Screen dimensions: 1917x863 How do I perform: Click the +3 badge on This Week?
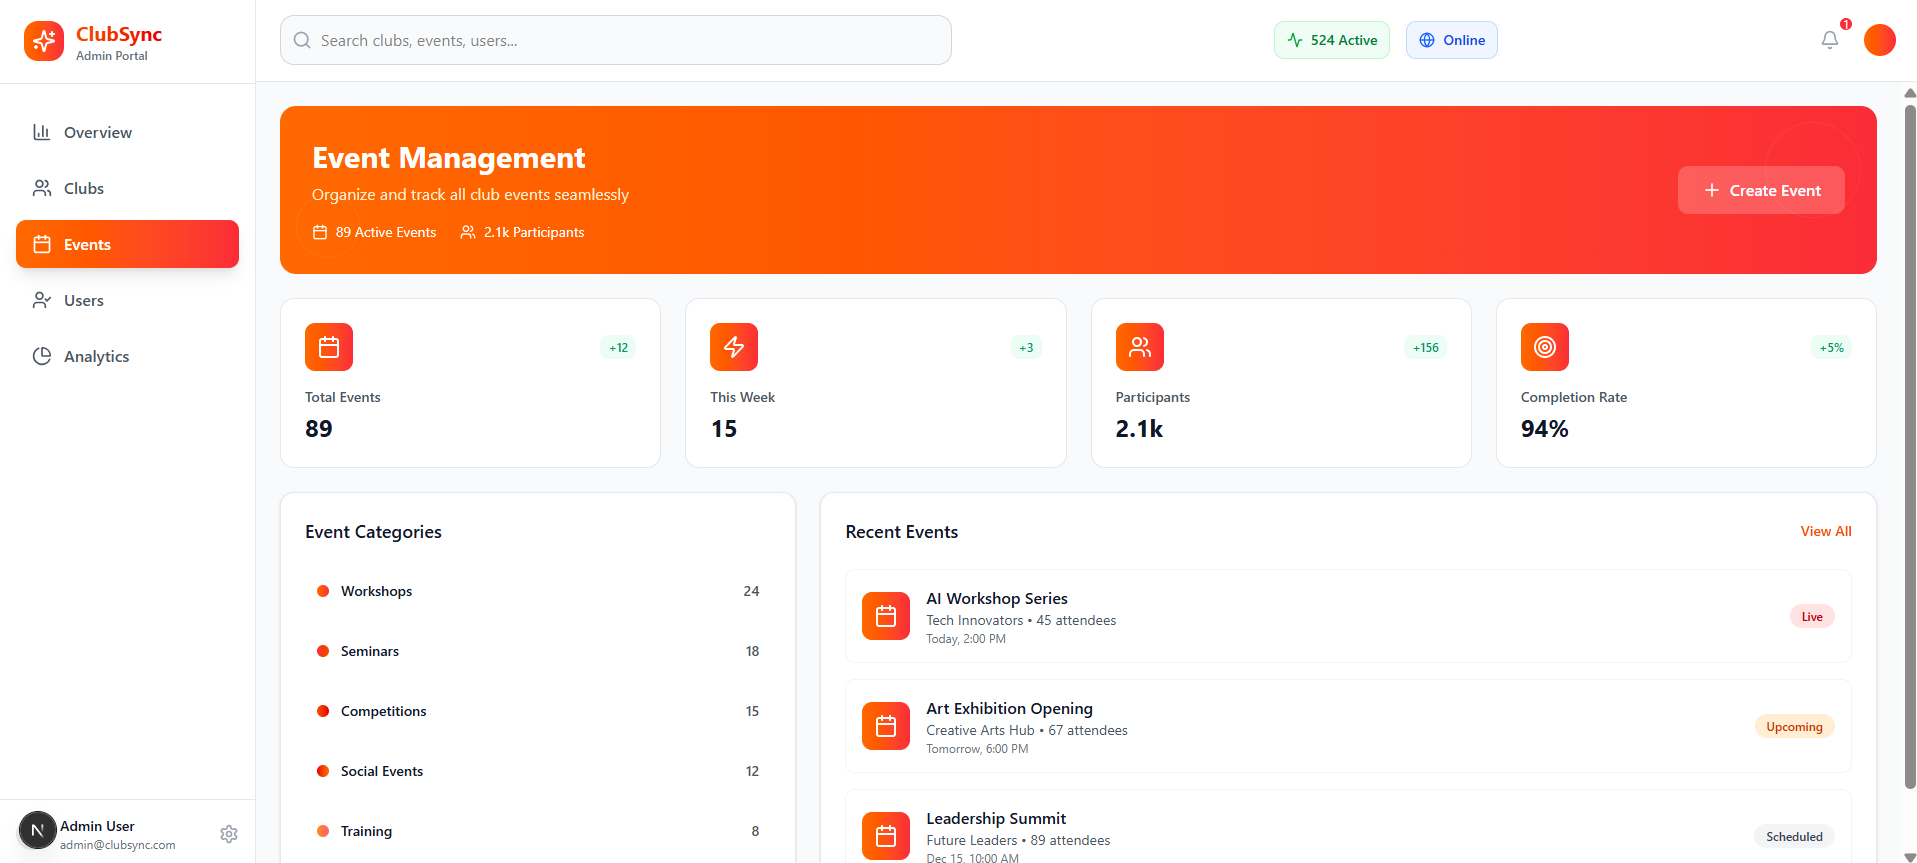click(1026, 347)
